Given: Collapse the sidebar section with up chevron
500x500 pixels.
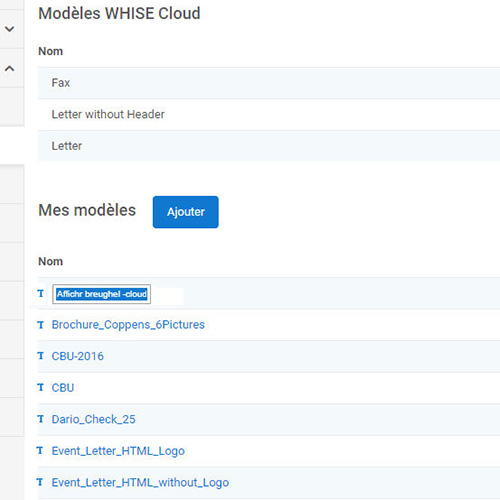Looking at the screenshot, I should pos(10,68).
